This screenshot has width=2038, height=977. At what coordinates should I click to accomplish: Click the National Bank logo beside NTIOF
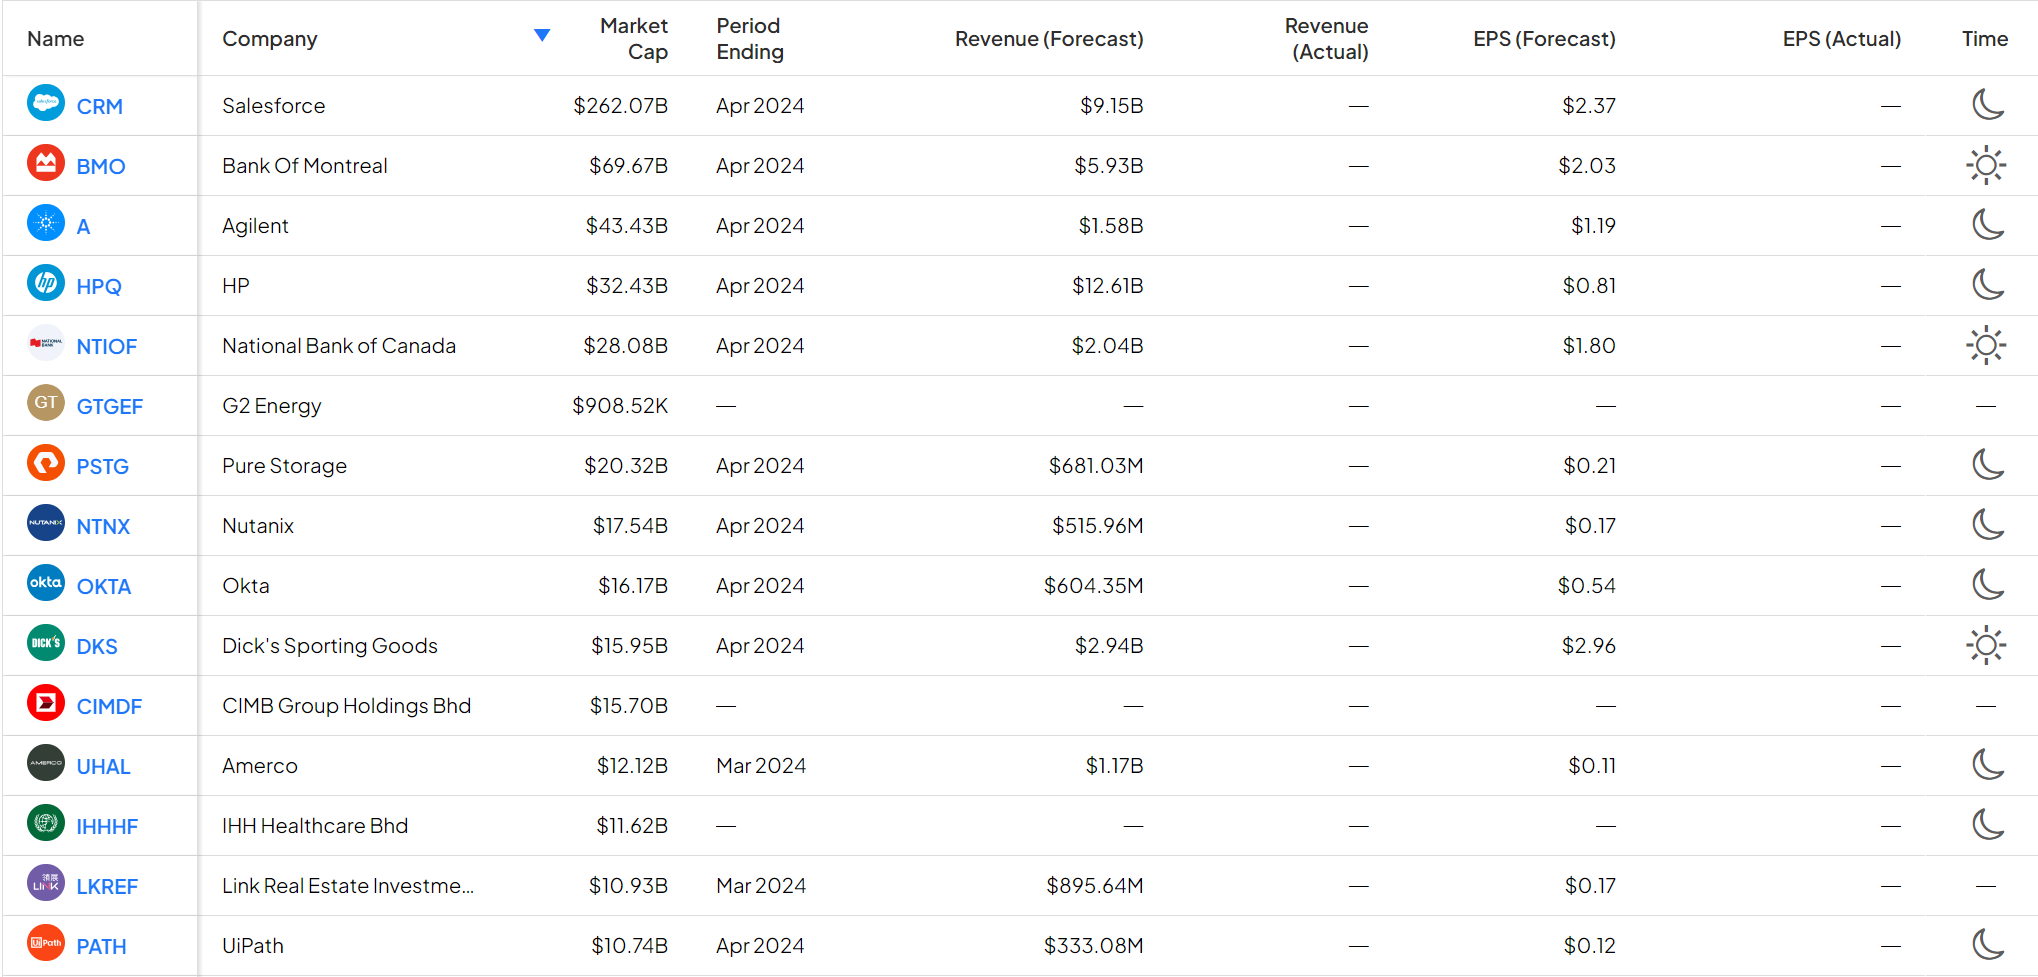pyautogui.click(x=46, y=343)
